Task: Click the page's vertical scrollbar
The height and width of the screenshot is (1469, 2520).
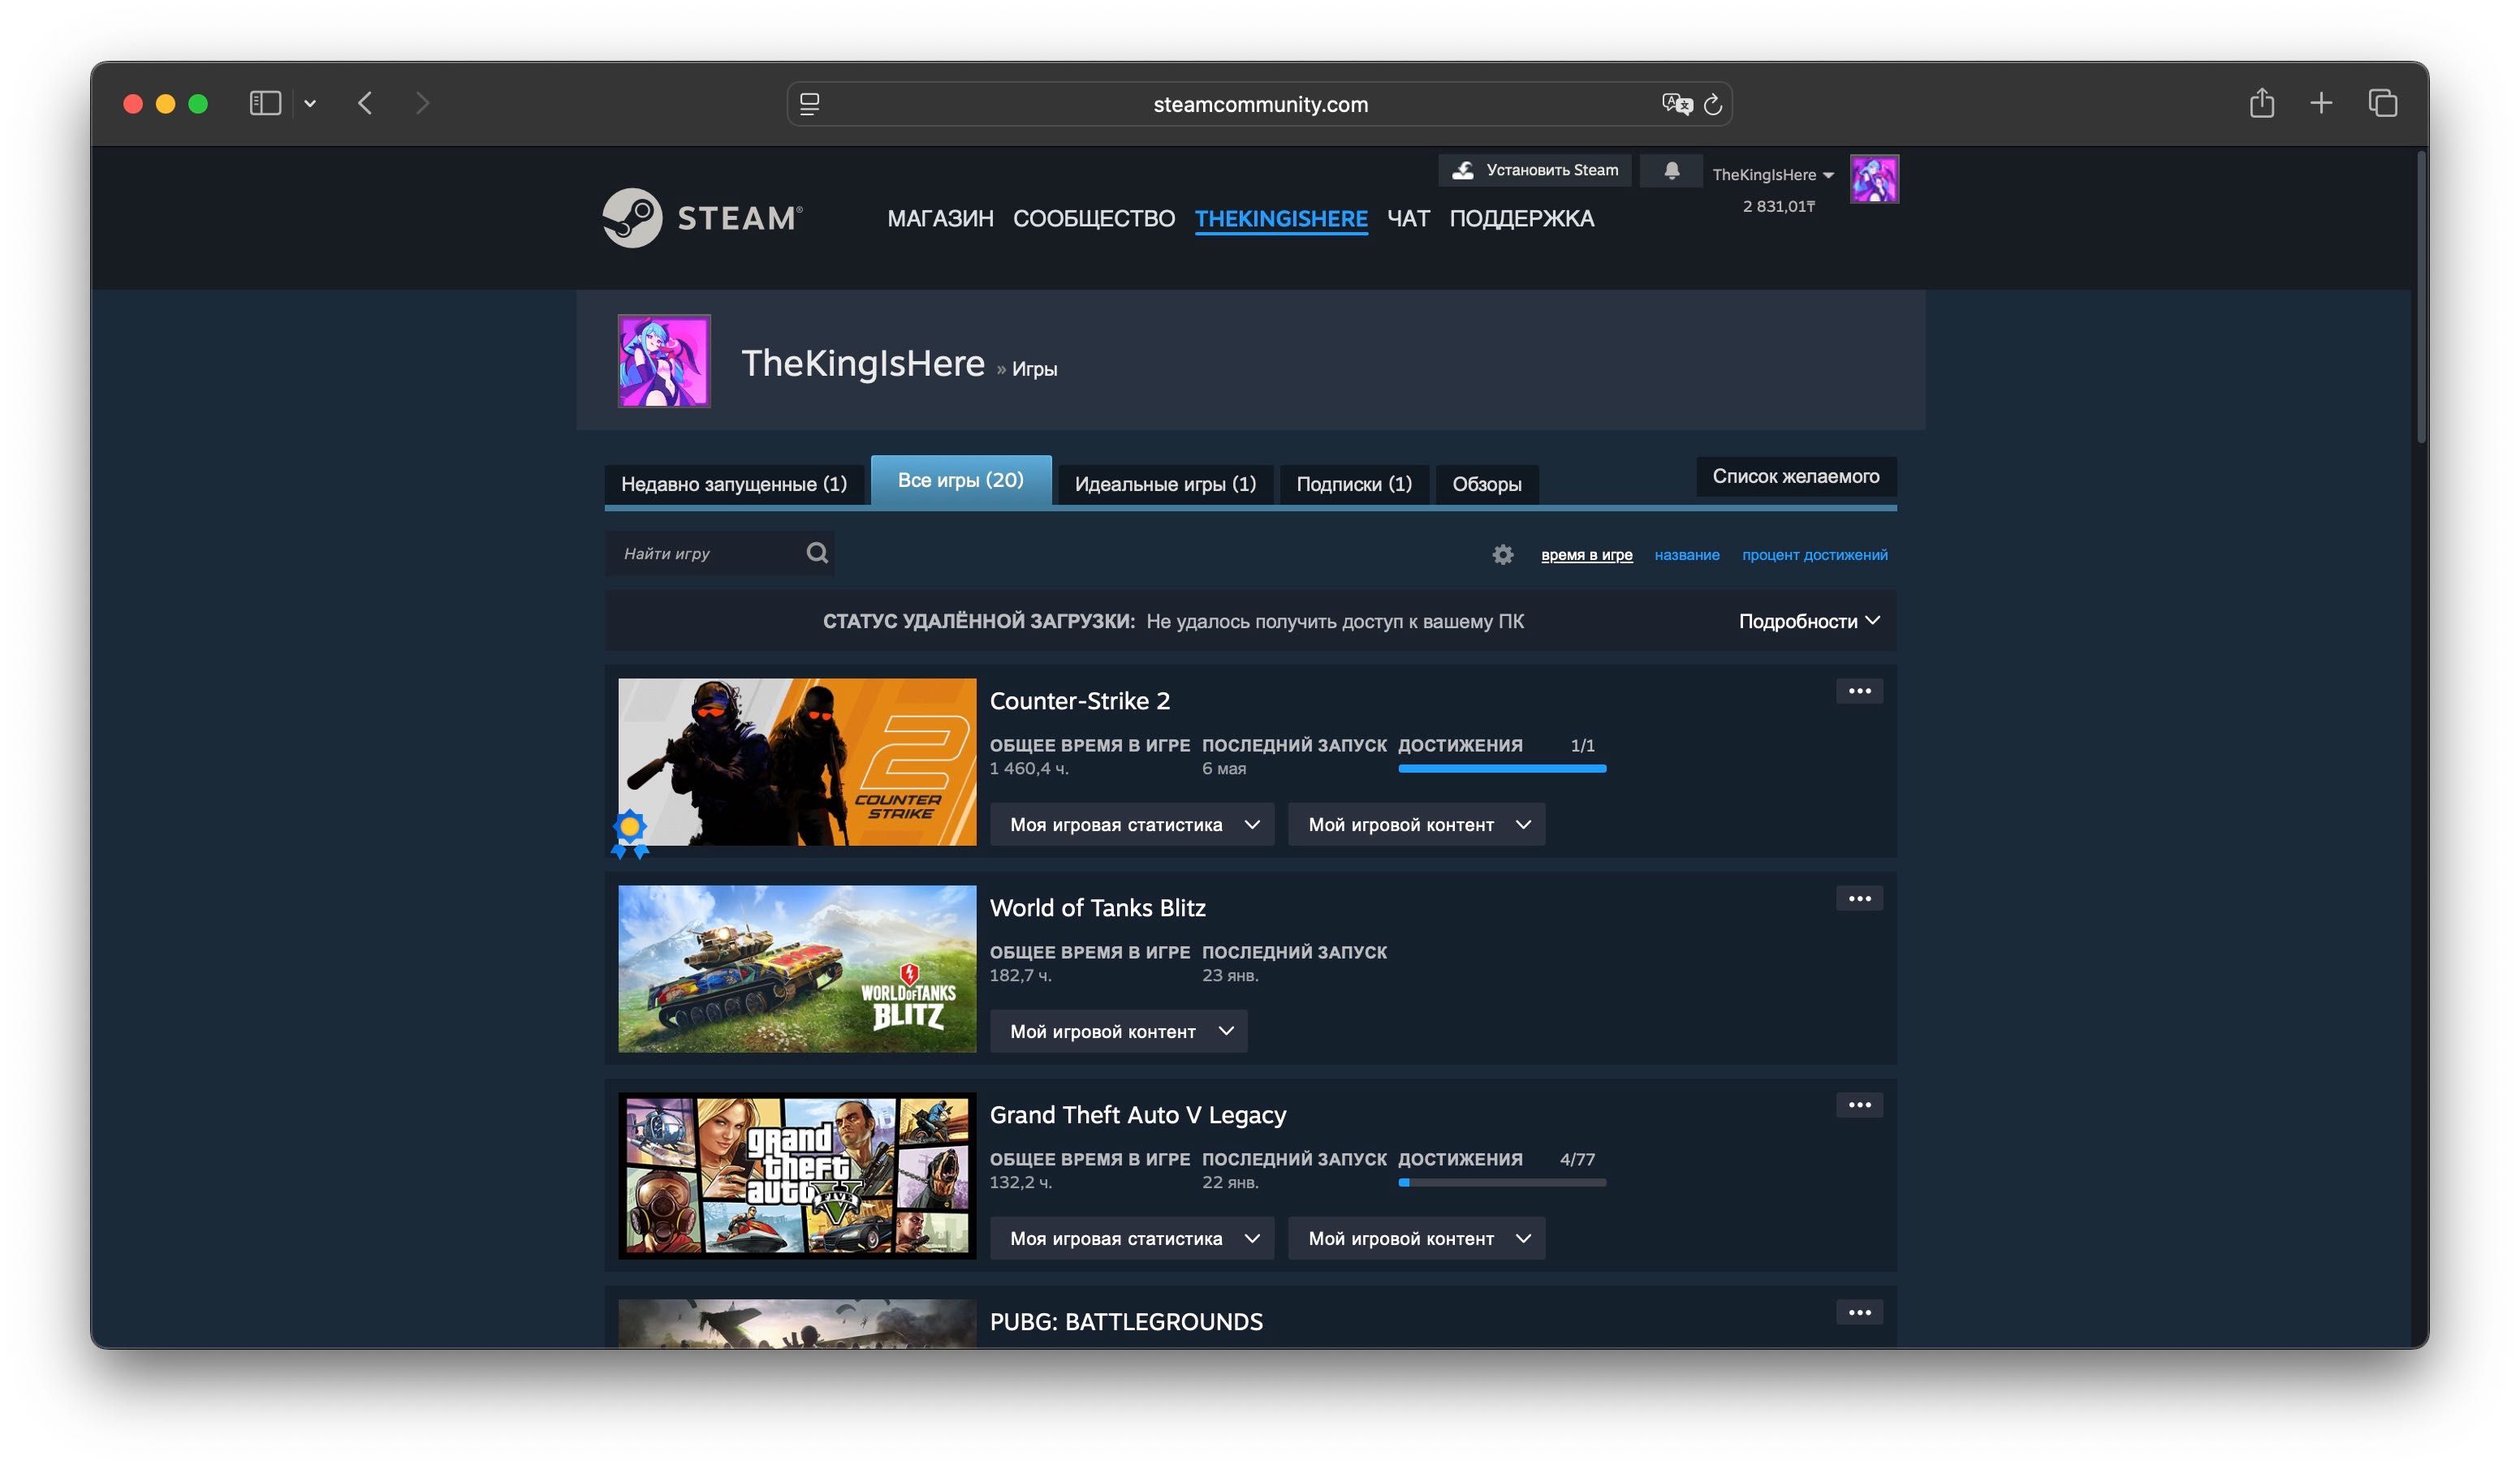Action: [x=2421, y=296]
